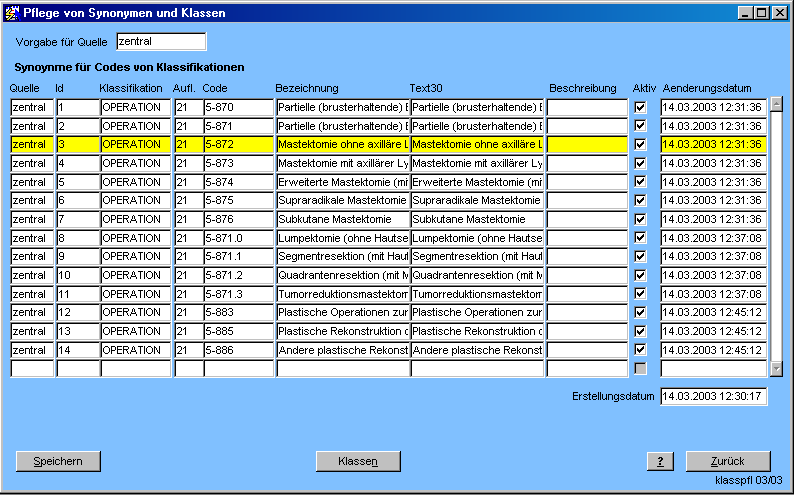Disable Aktiv for row Id 14
Viewport: 794px width, 495px height.
[640, 350]
